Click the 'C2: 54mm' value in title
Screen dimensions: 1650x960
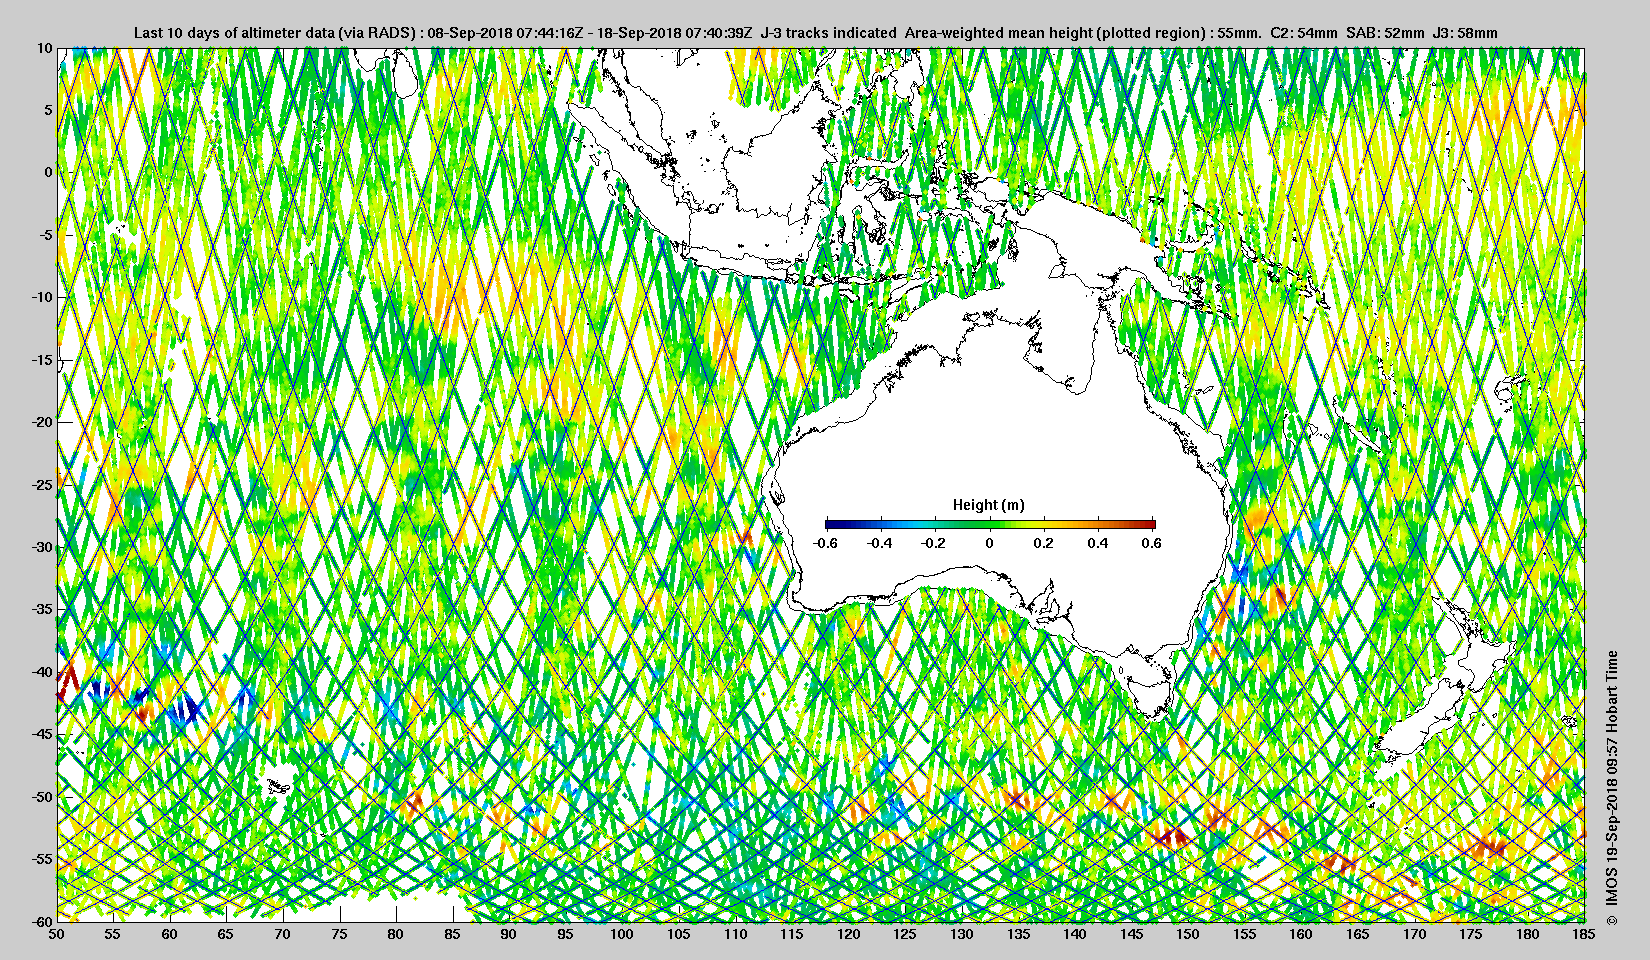tap(1303, 33)
